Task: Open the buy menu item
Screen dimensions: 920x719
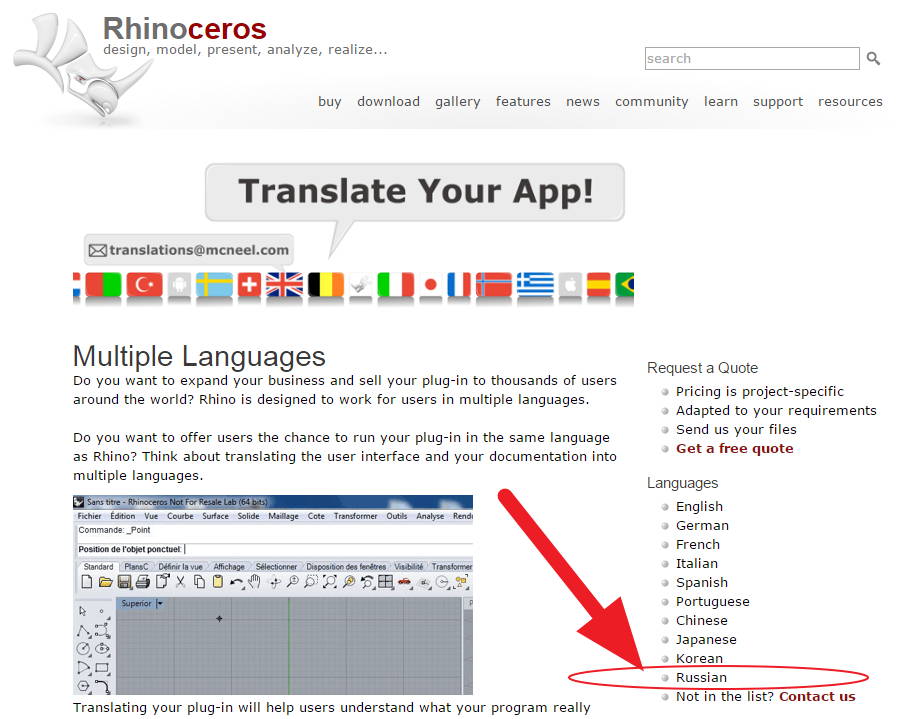Action: click(x=330, y=102)
